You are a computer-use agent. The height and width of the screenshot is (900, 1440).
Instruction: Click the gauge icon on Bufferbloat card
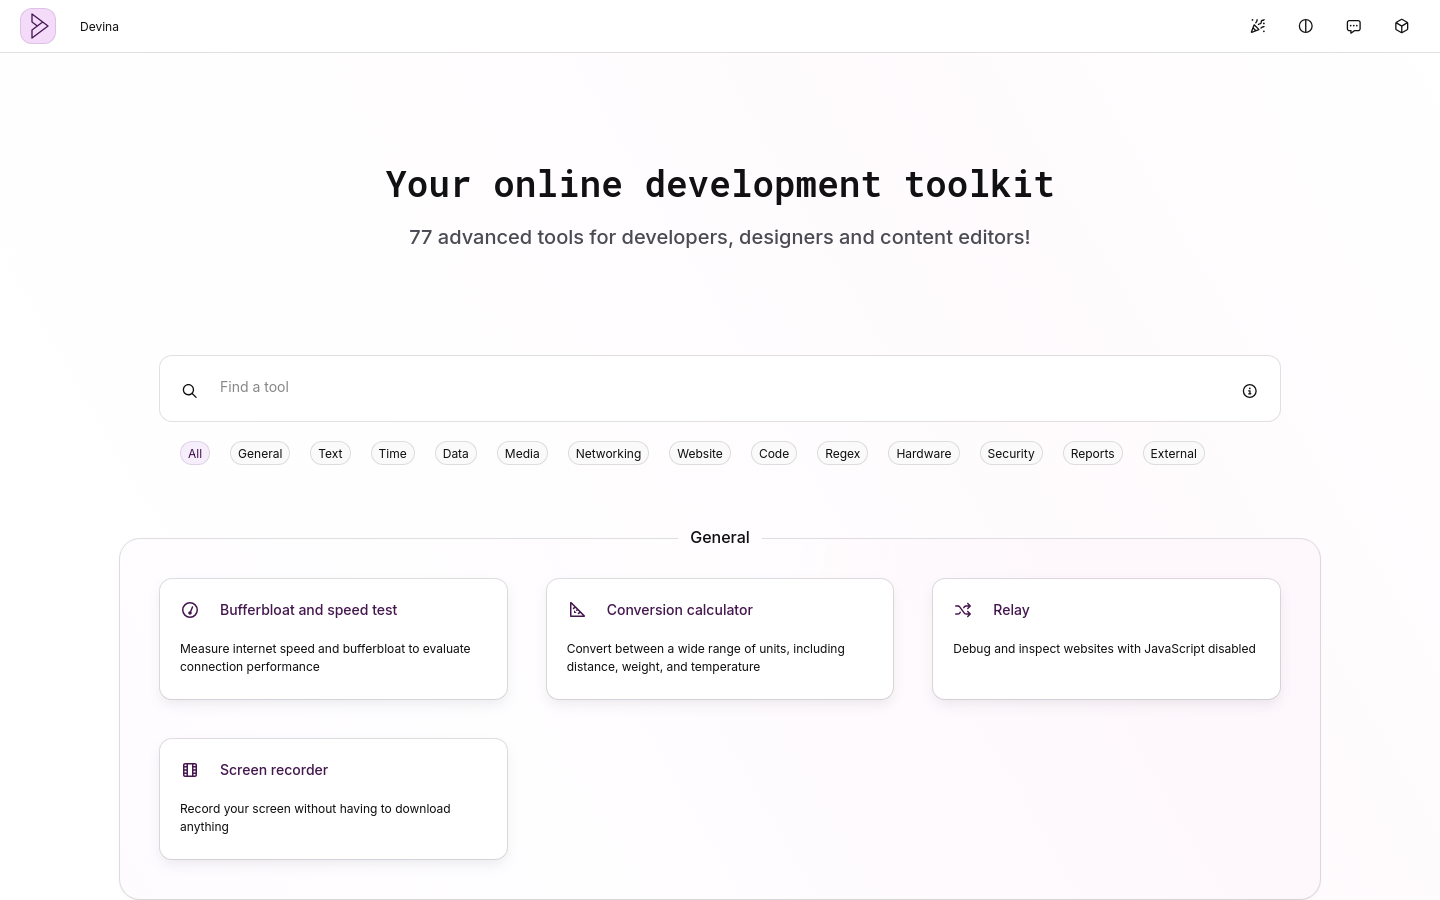point(190,610)
